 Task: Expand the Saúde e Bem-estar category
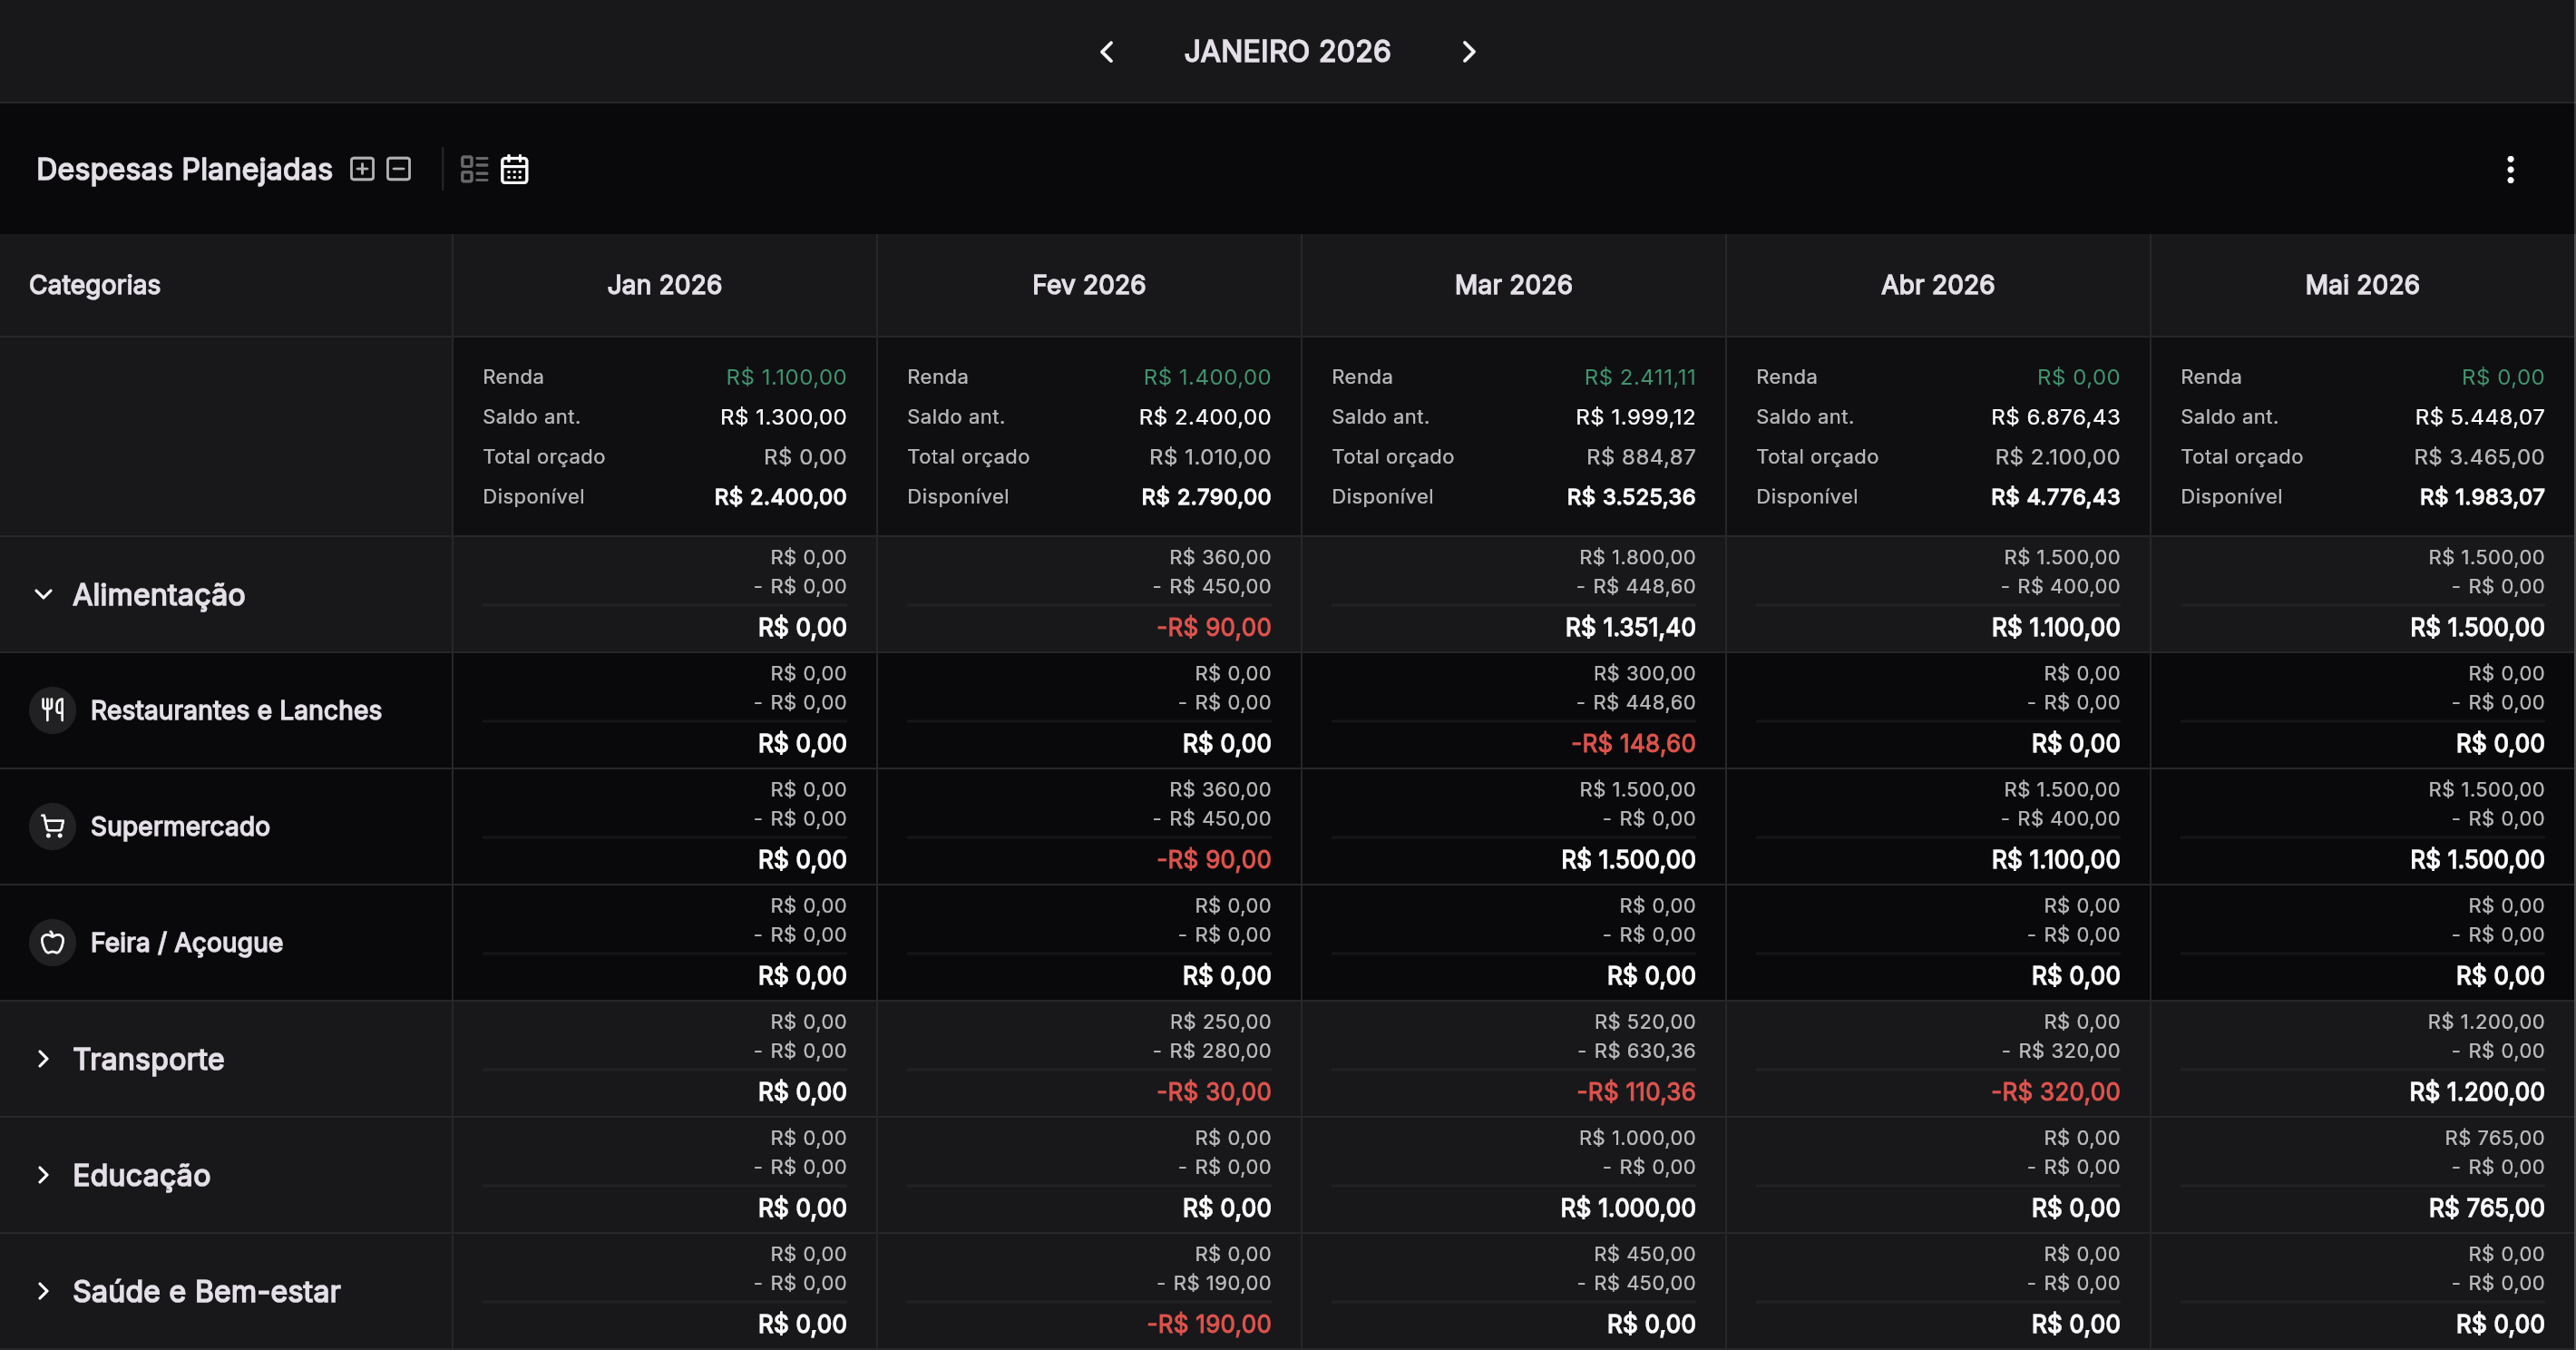coord(43,1291)
